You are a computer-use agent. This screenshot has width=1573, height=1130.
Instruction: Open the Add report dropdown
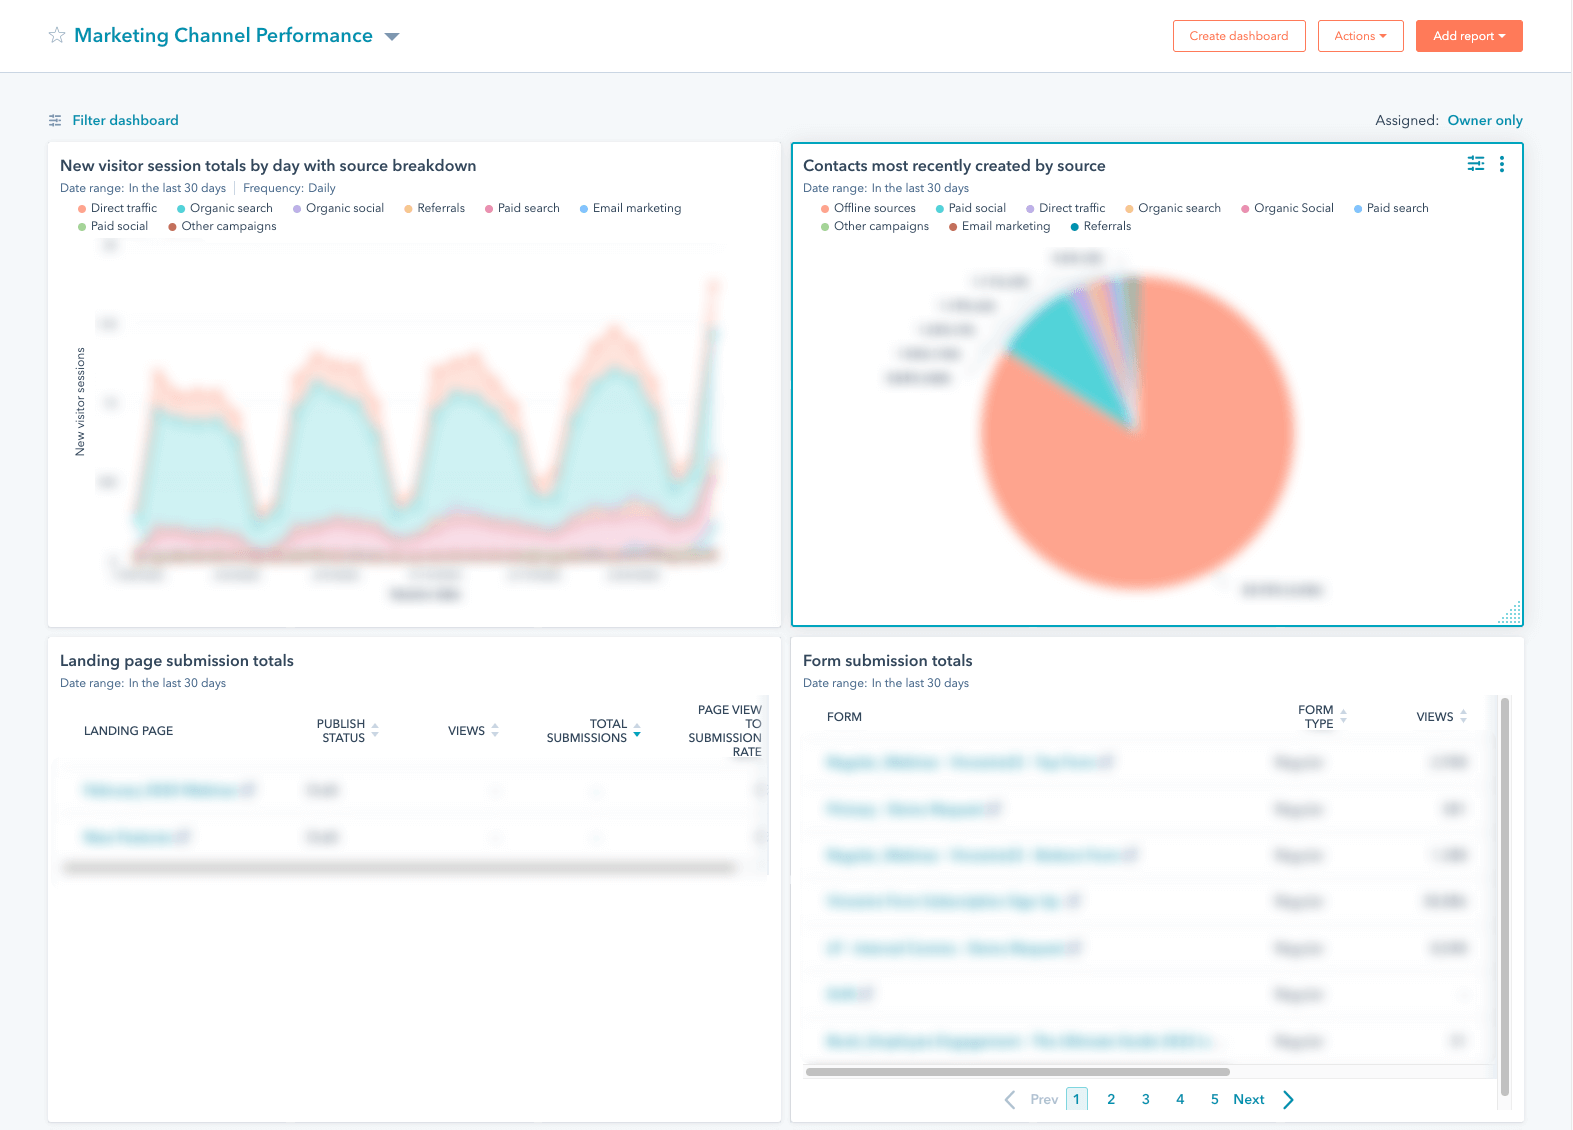[1469, 36]
